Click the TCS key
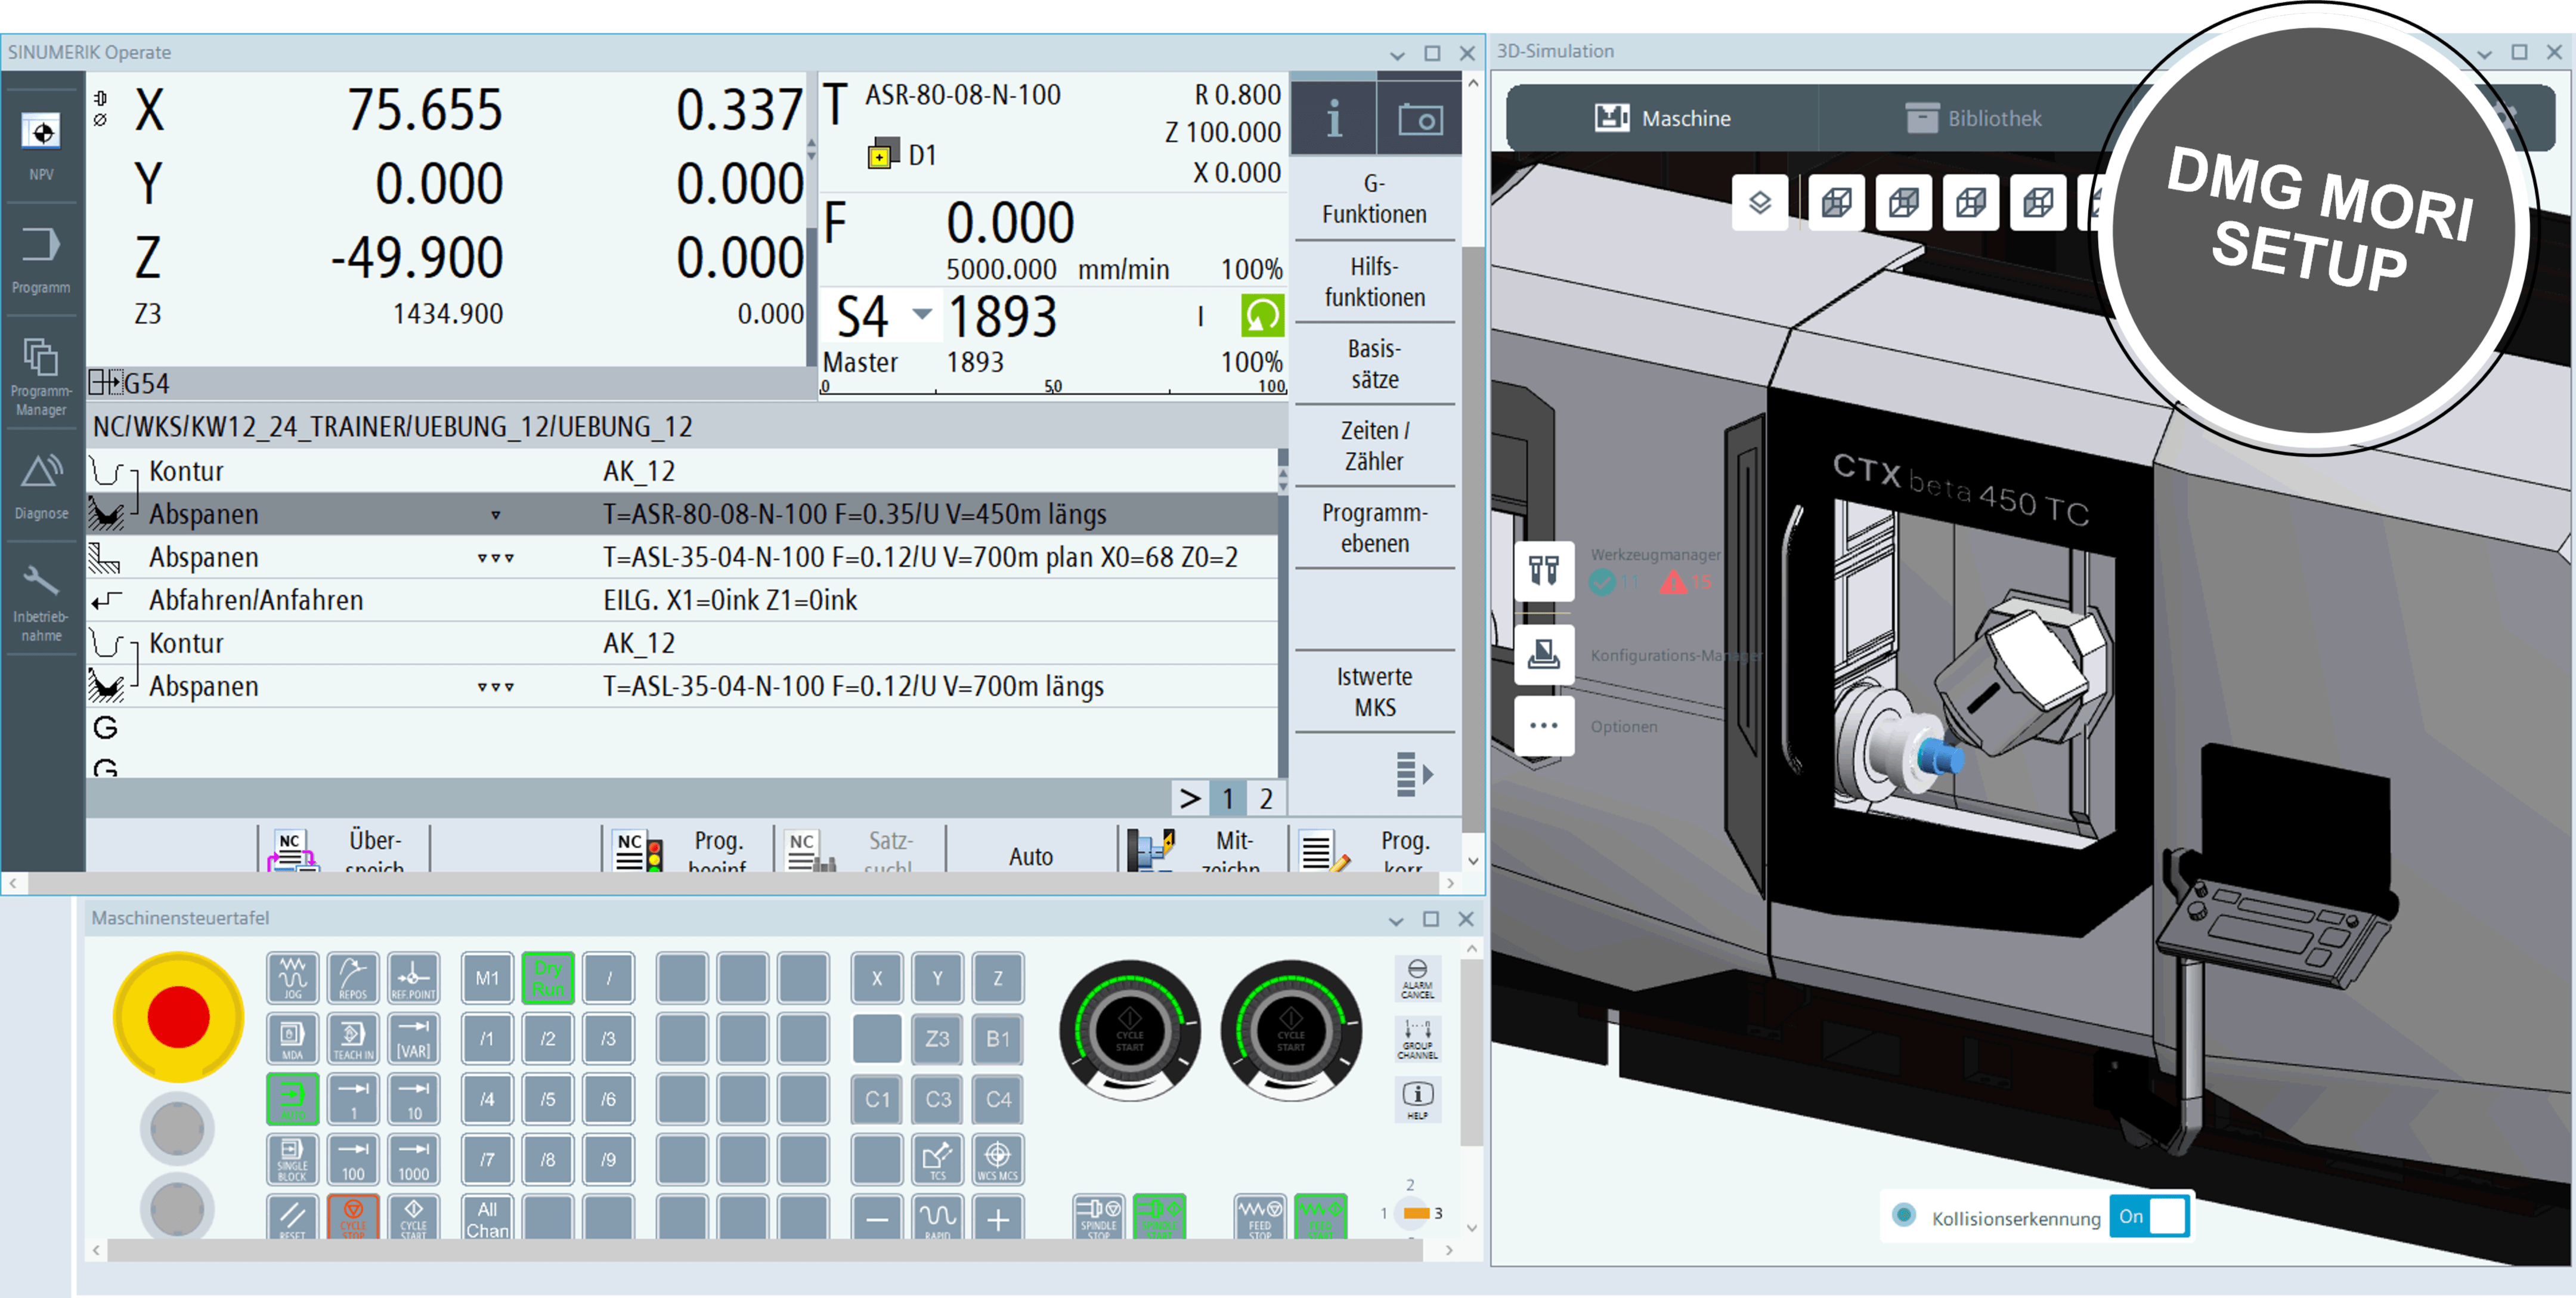Viewport: 2576px width, 1298px height. [x=937, y=1159]
